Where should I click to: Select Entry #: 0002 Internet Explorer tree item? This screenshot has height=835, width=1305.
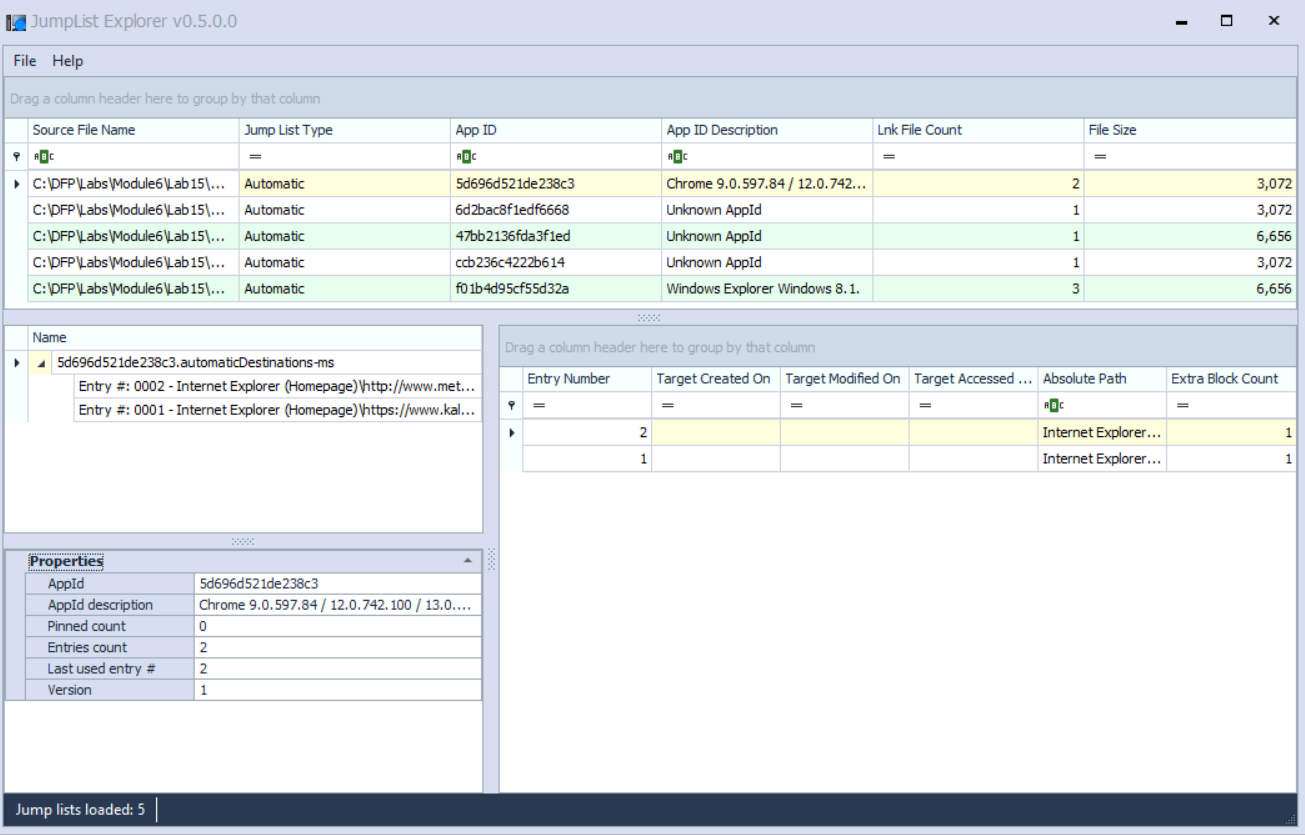pyautogui.click(x=277, y=384)
